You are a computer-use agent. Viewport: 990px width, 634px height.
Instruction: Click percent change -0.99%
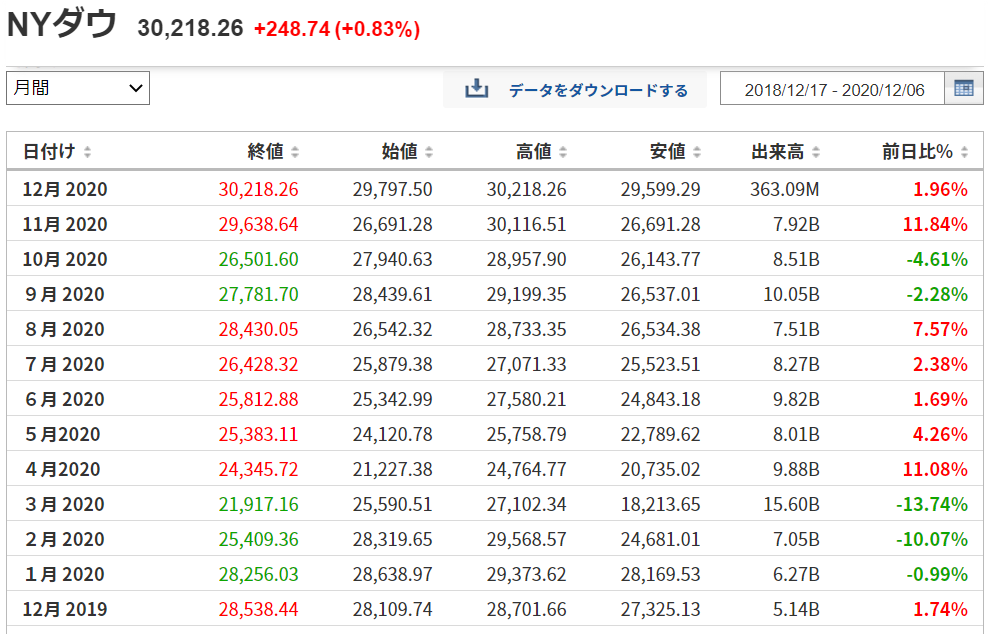pyautogui.click(x=937, y=575)
